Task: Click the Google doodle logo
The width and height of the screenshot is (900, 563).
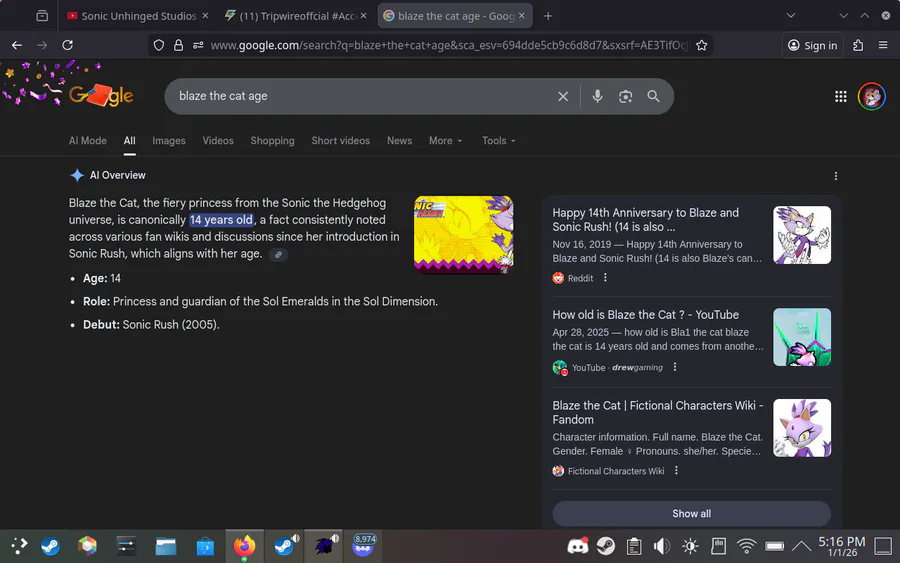Action: click(101, 95)
